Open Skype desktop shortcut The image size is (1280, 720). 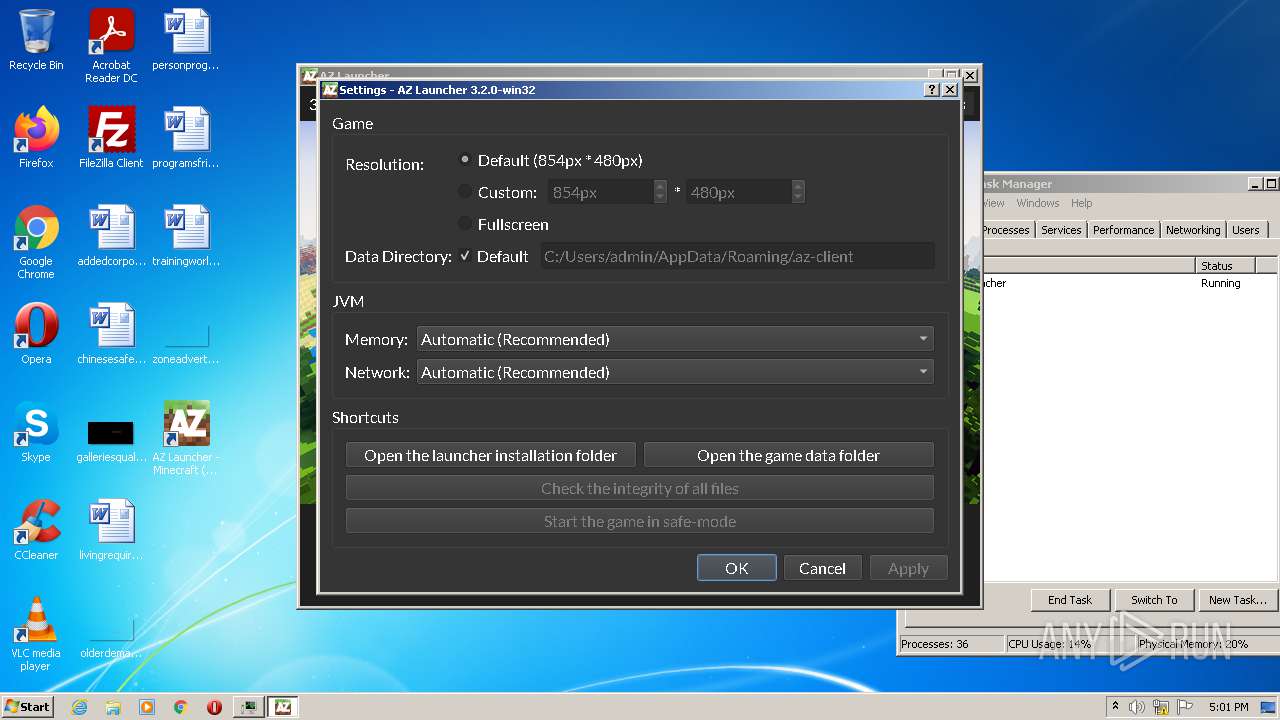tap(36, 432)
